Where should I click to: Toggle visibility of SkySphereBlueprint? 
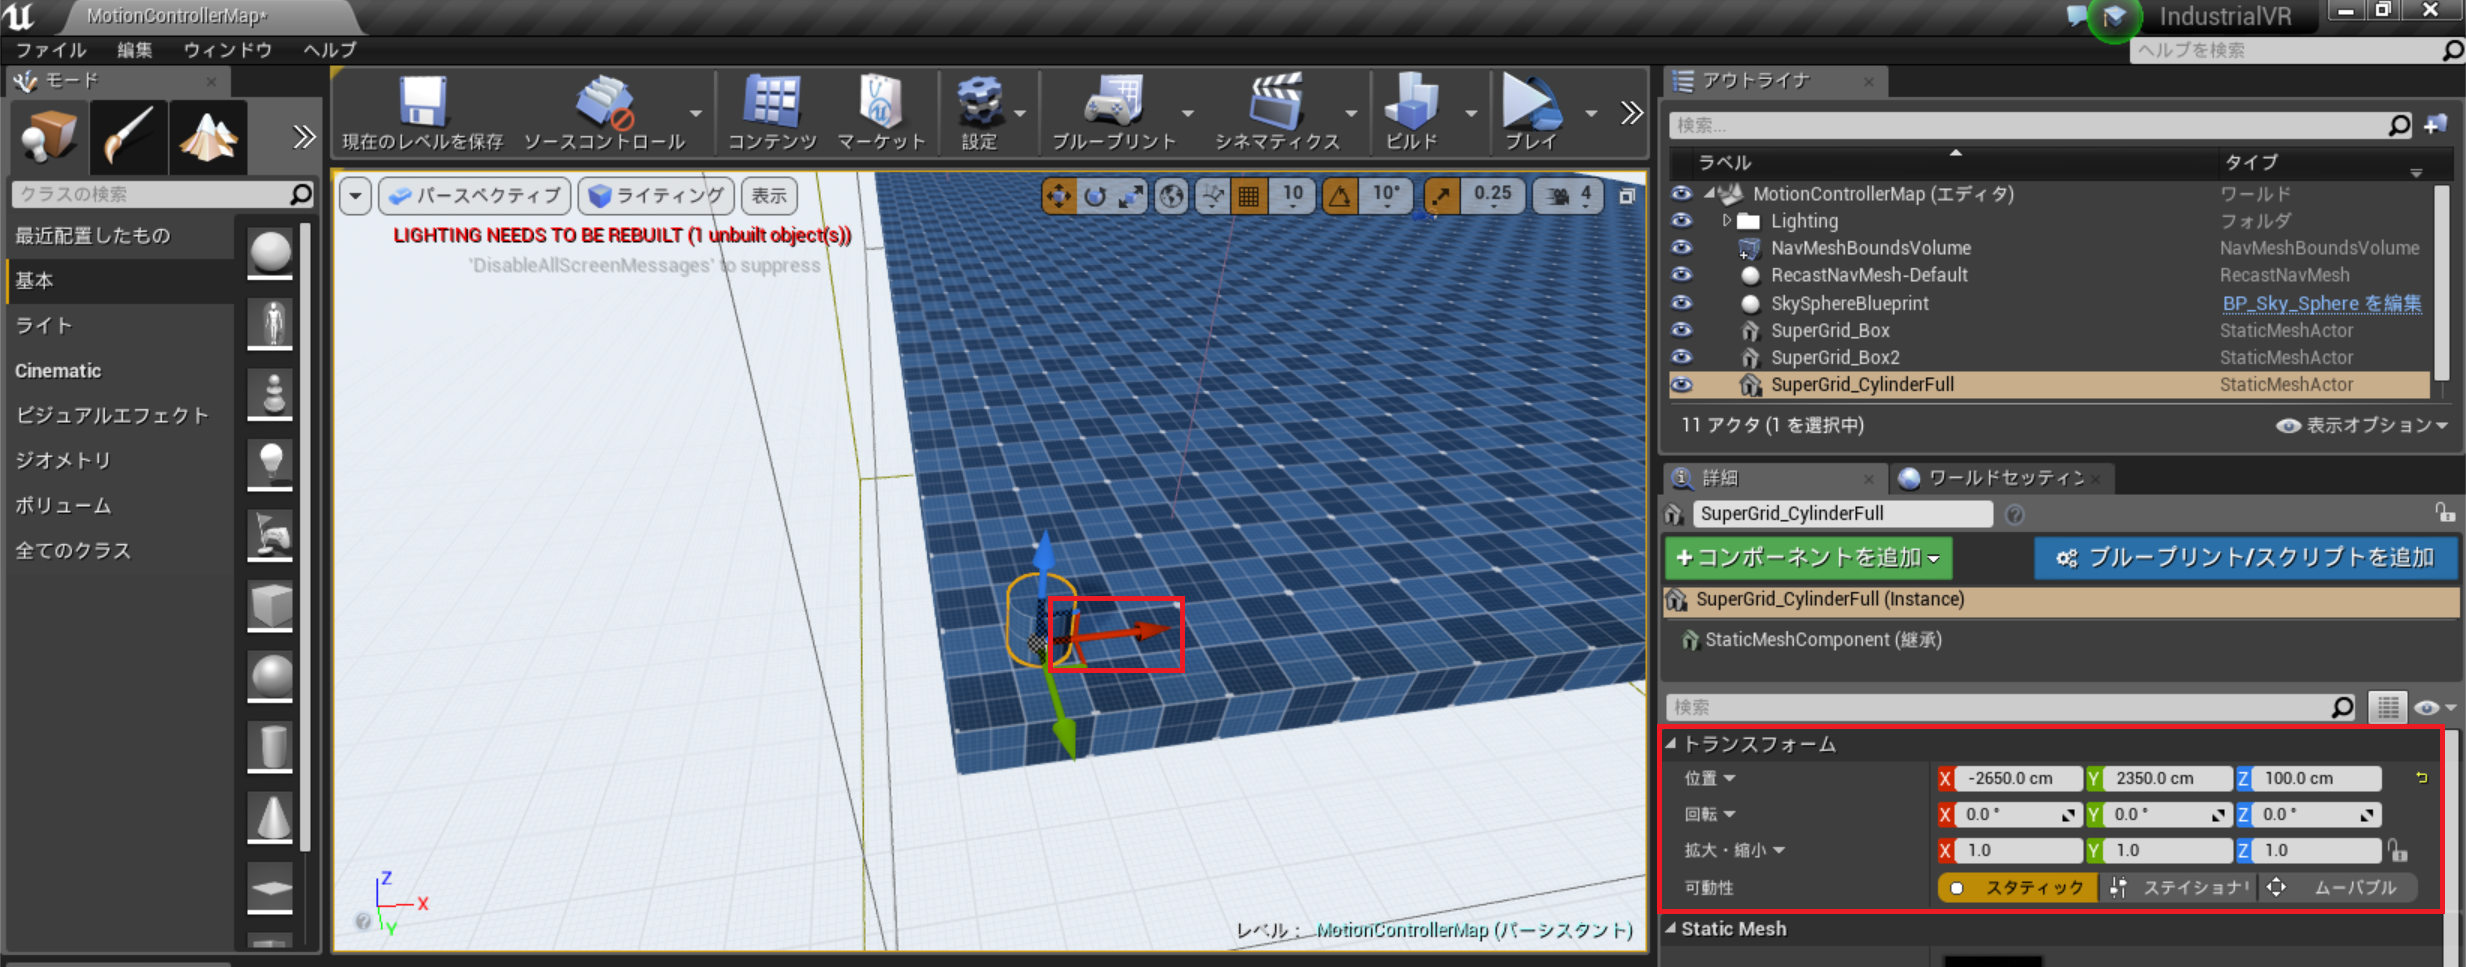click(1682, 303)
